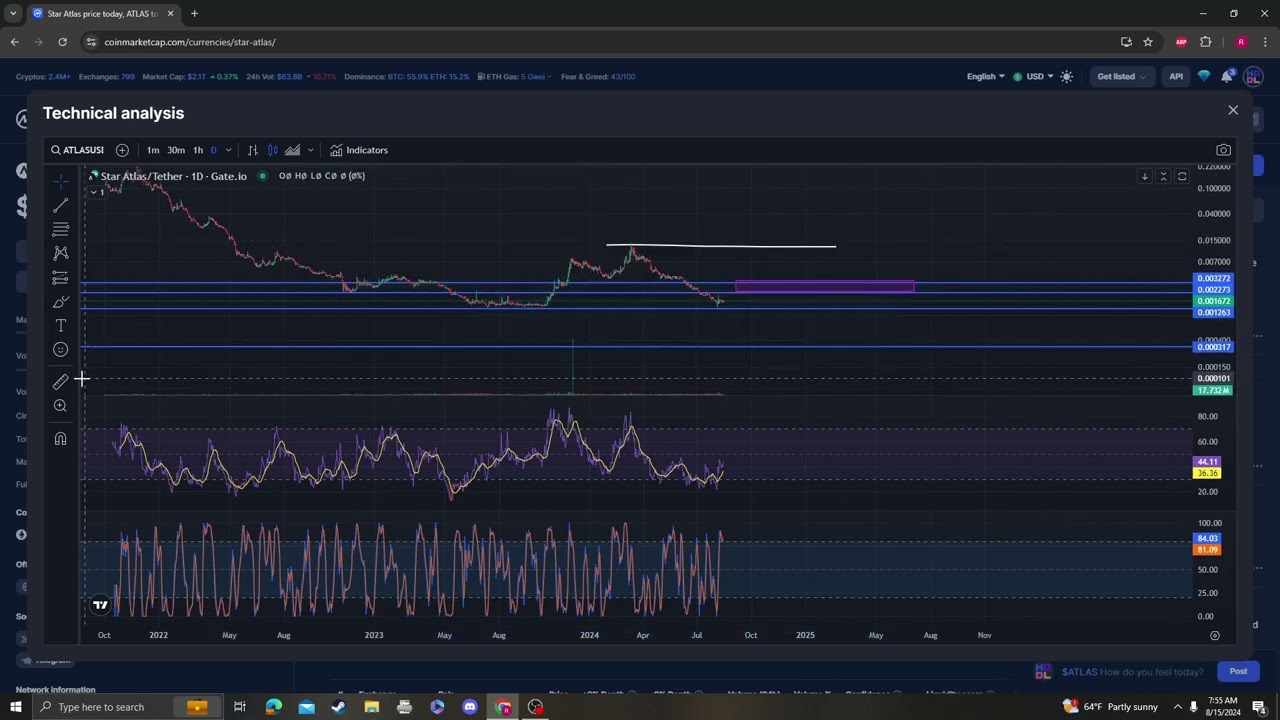Select the zoom in tool
The height and width of the screenshot is (720, 1280).
pyautogui.click(x=60, y=405)
